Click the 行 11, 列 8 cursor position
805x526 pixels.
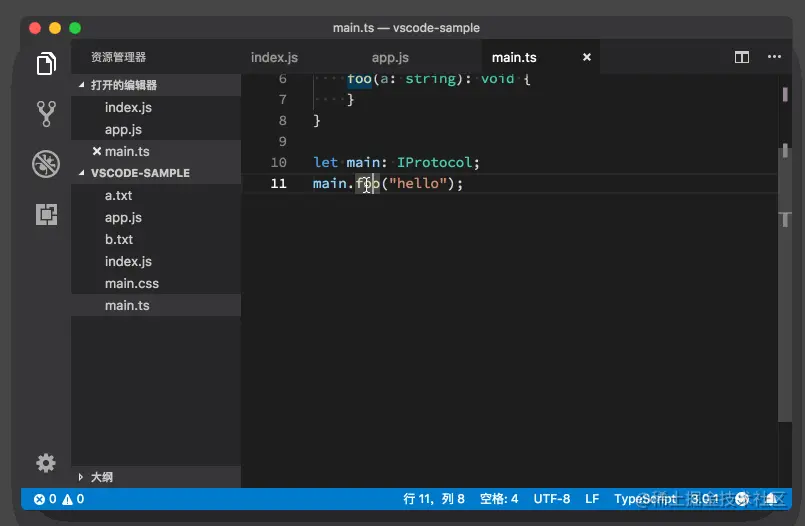[x=433, y=499]
